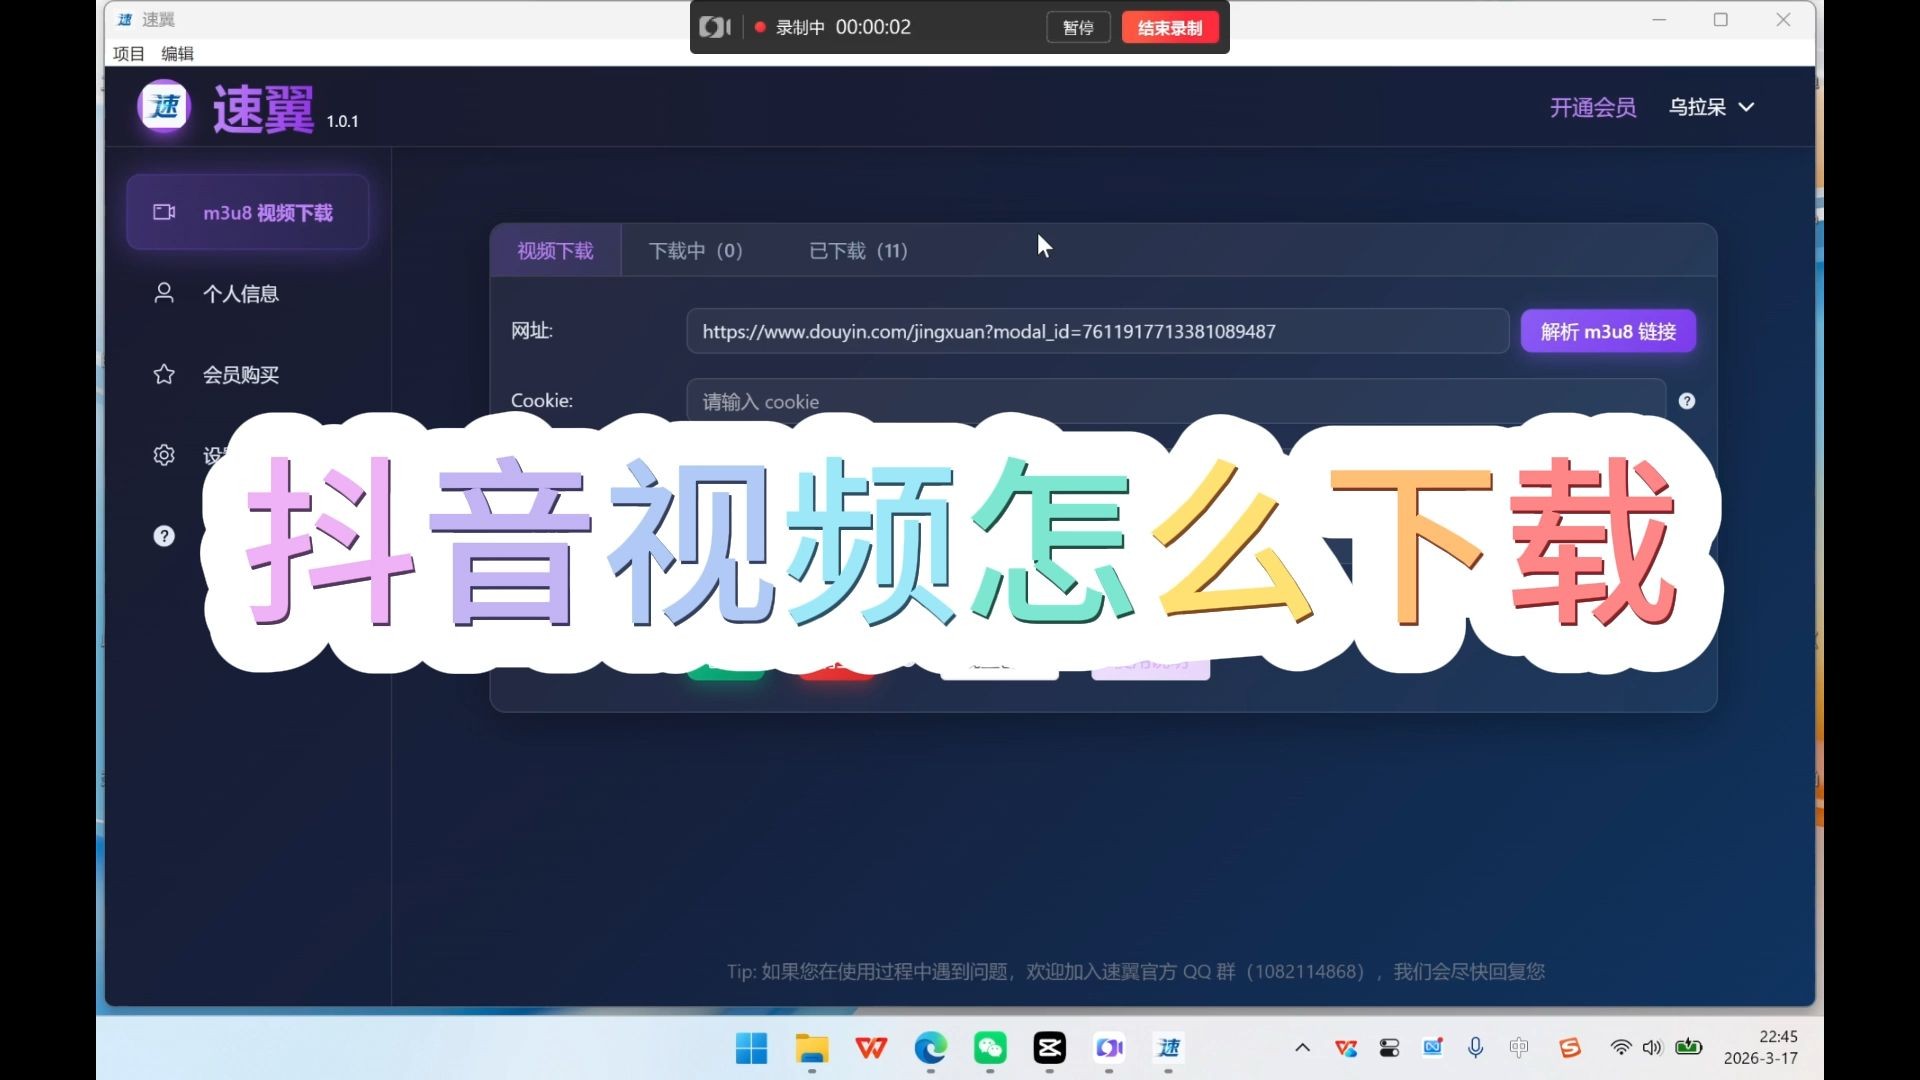Click the 速翼 circular logo
1920x1080 pixels.
point(163,106)
